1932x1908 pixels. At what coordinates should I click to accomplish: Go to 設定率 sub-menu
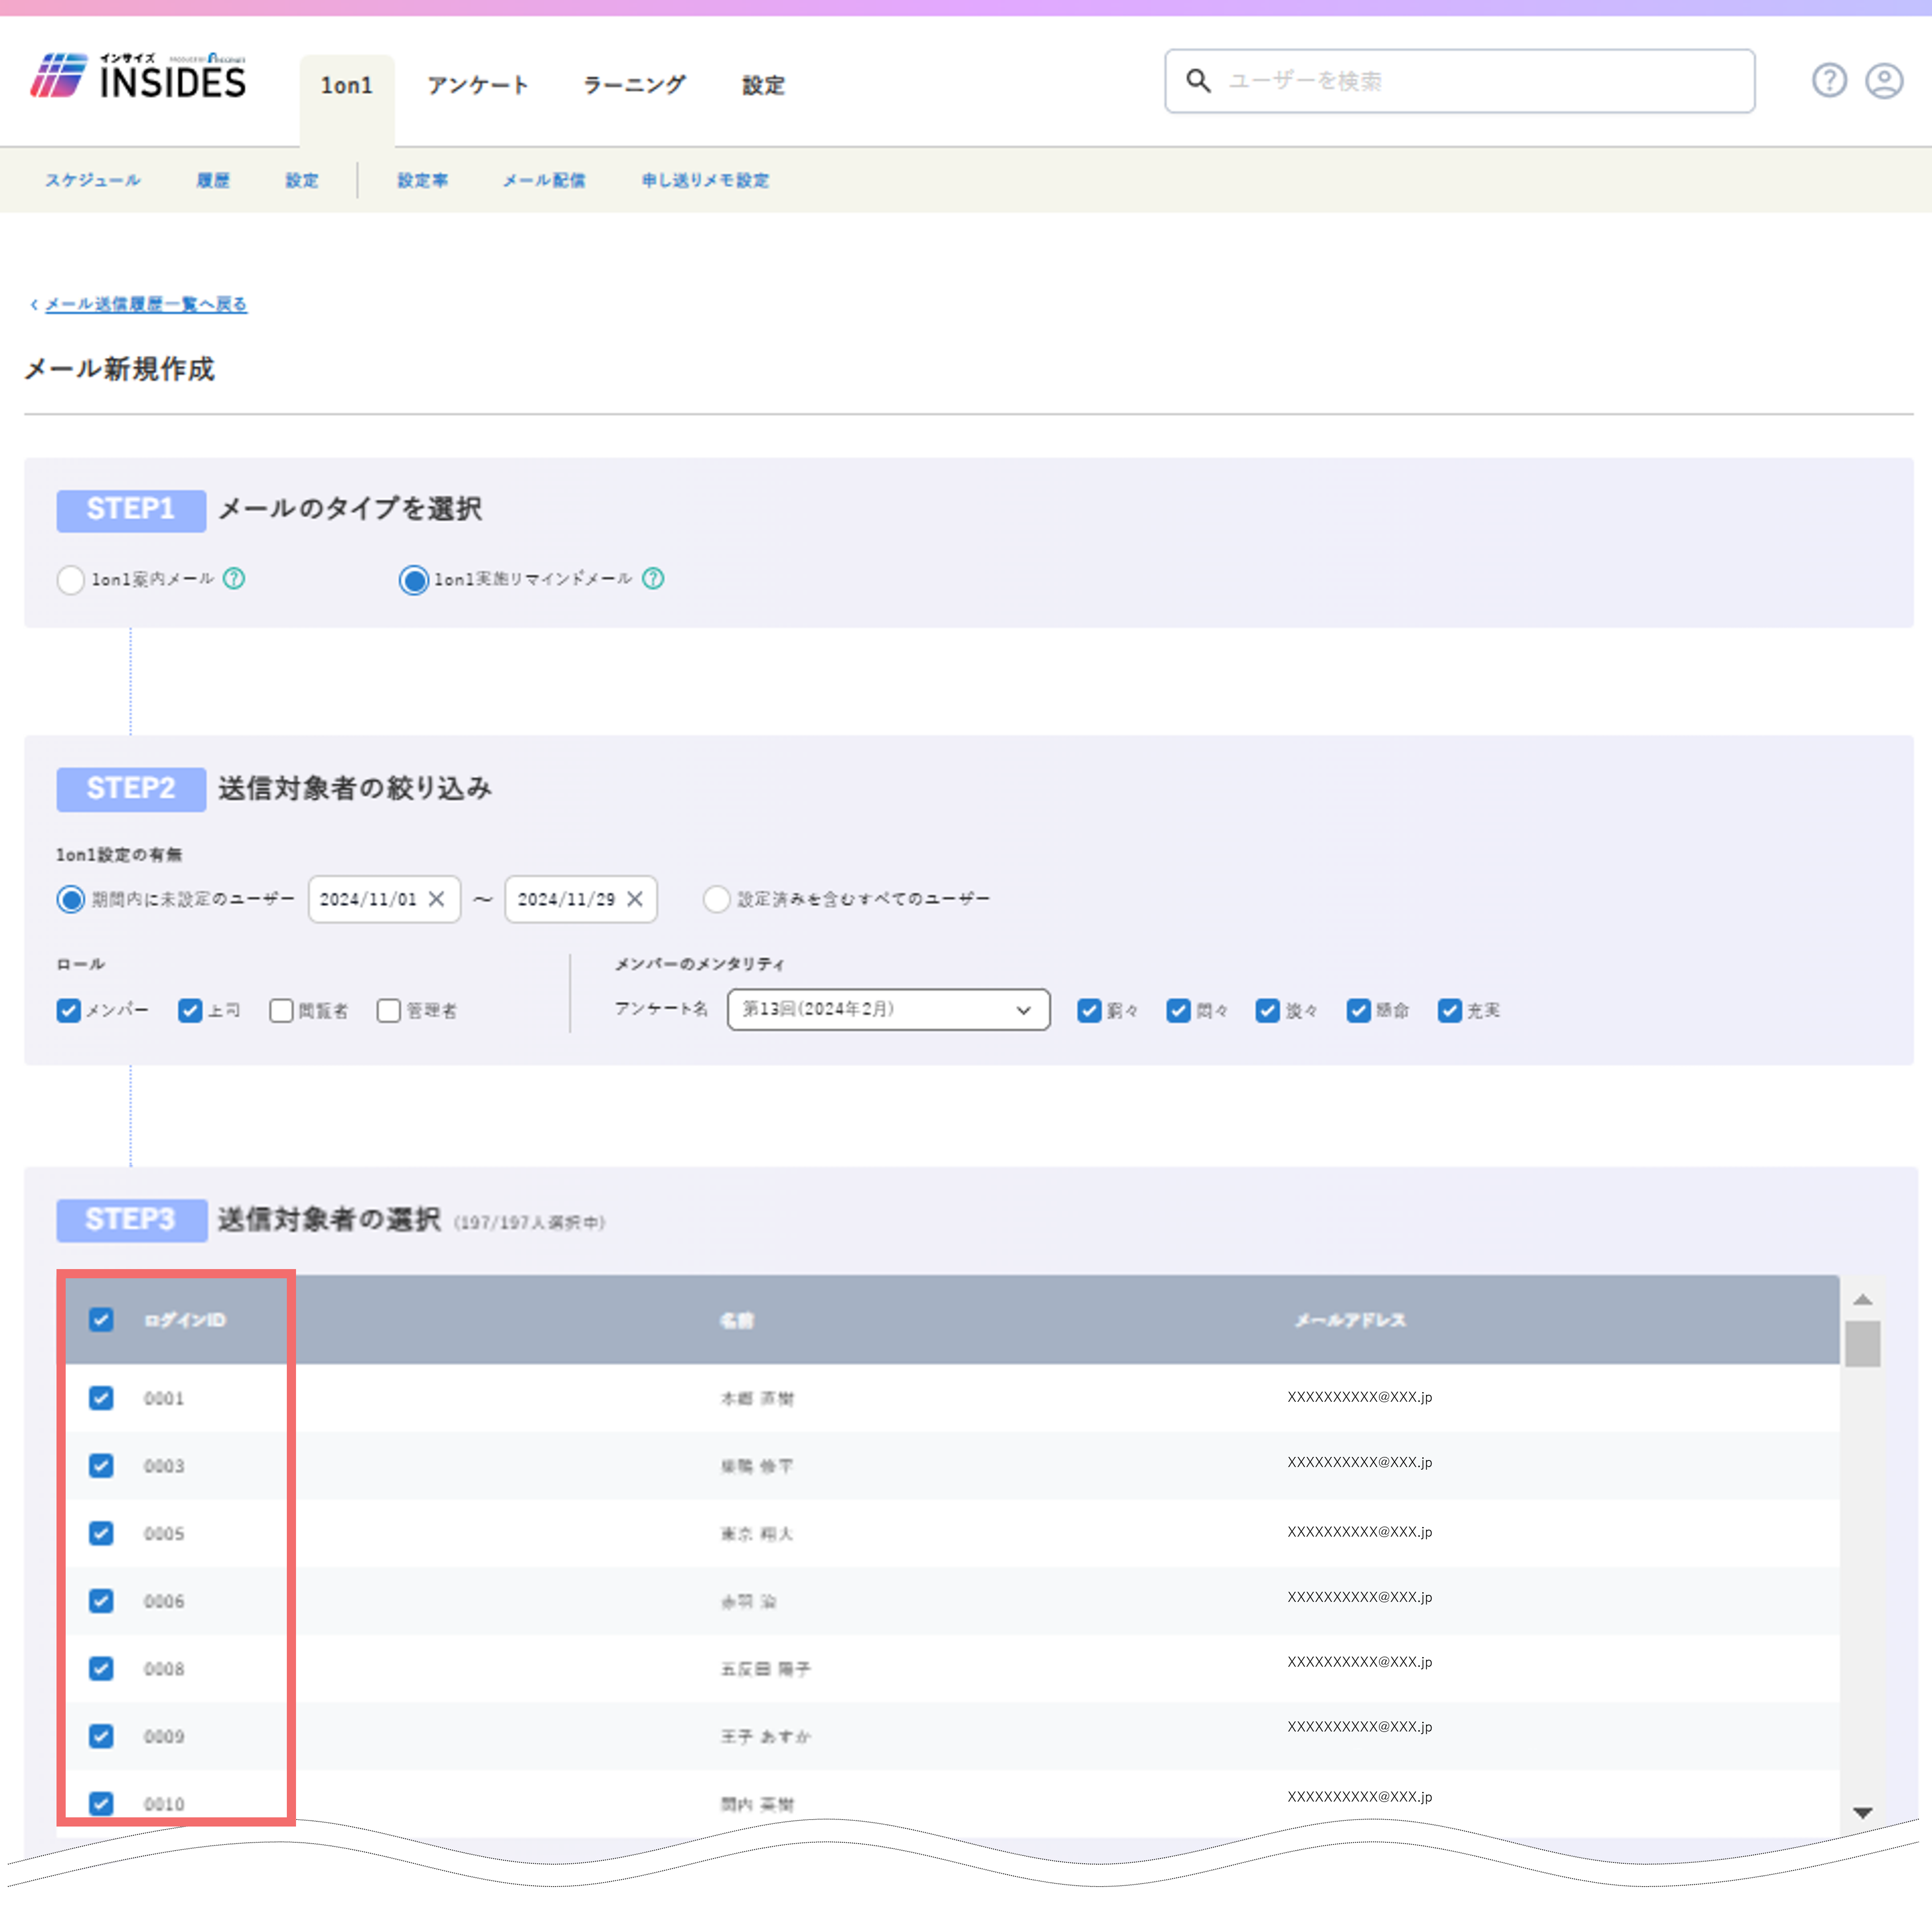click(422, 180)
